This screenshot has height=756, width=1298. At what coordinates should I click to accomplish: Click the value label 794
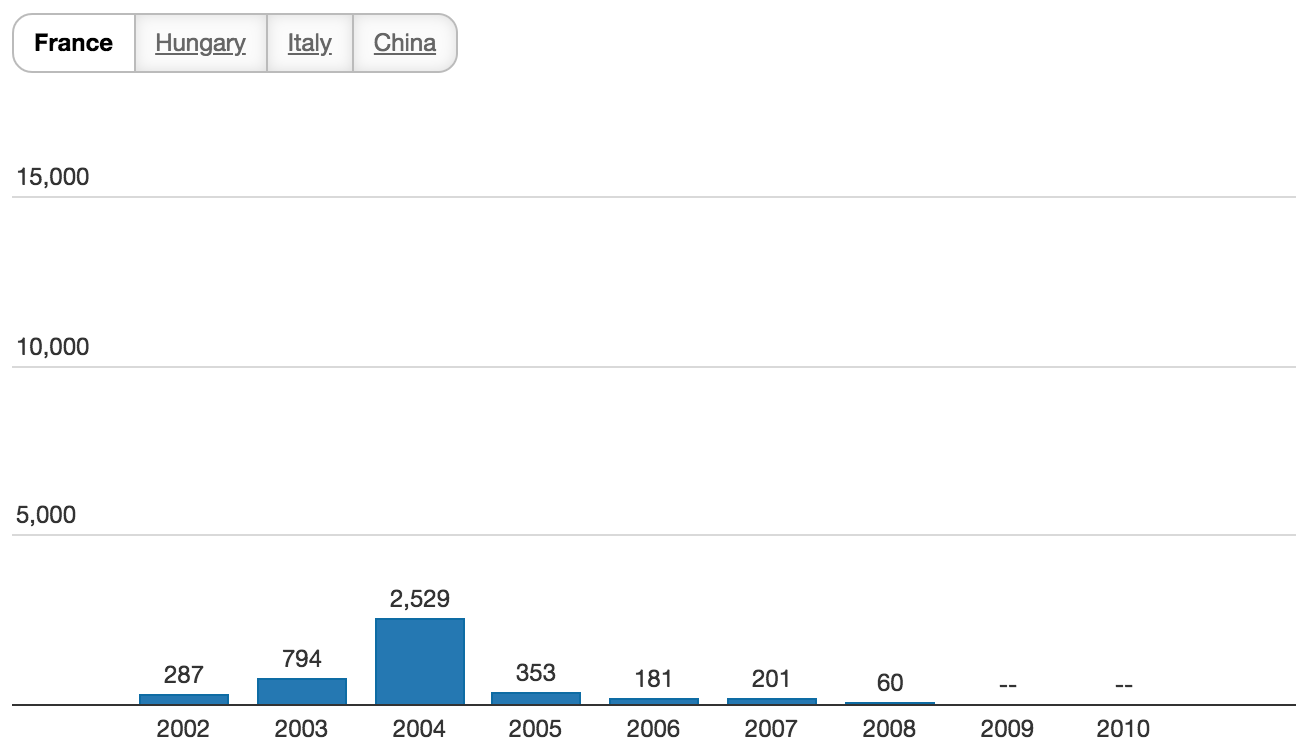(302, 659)
